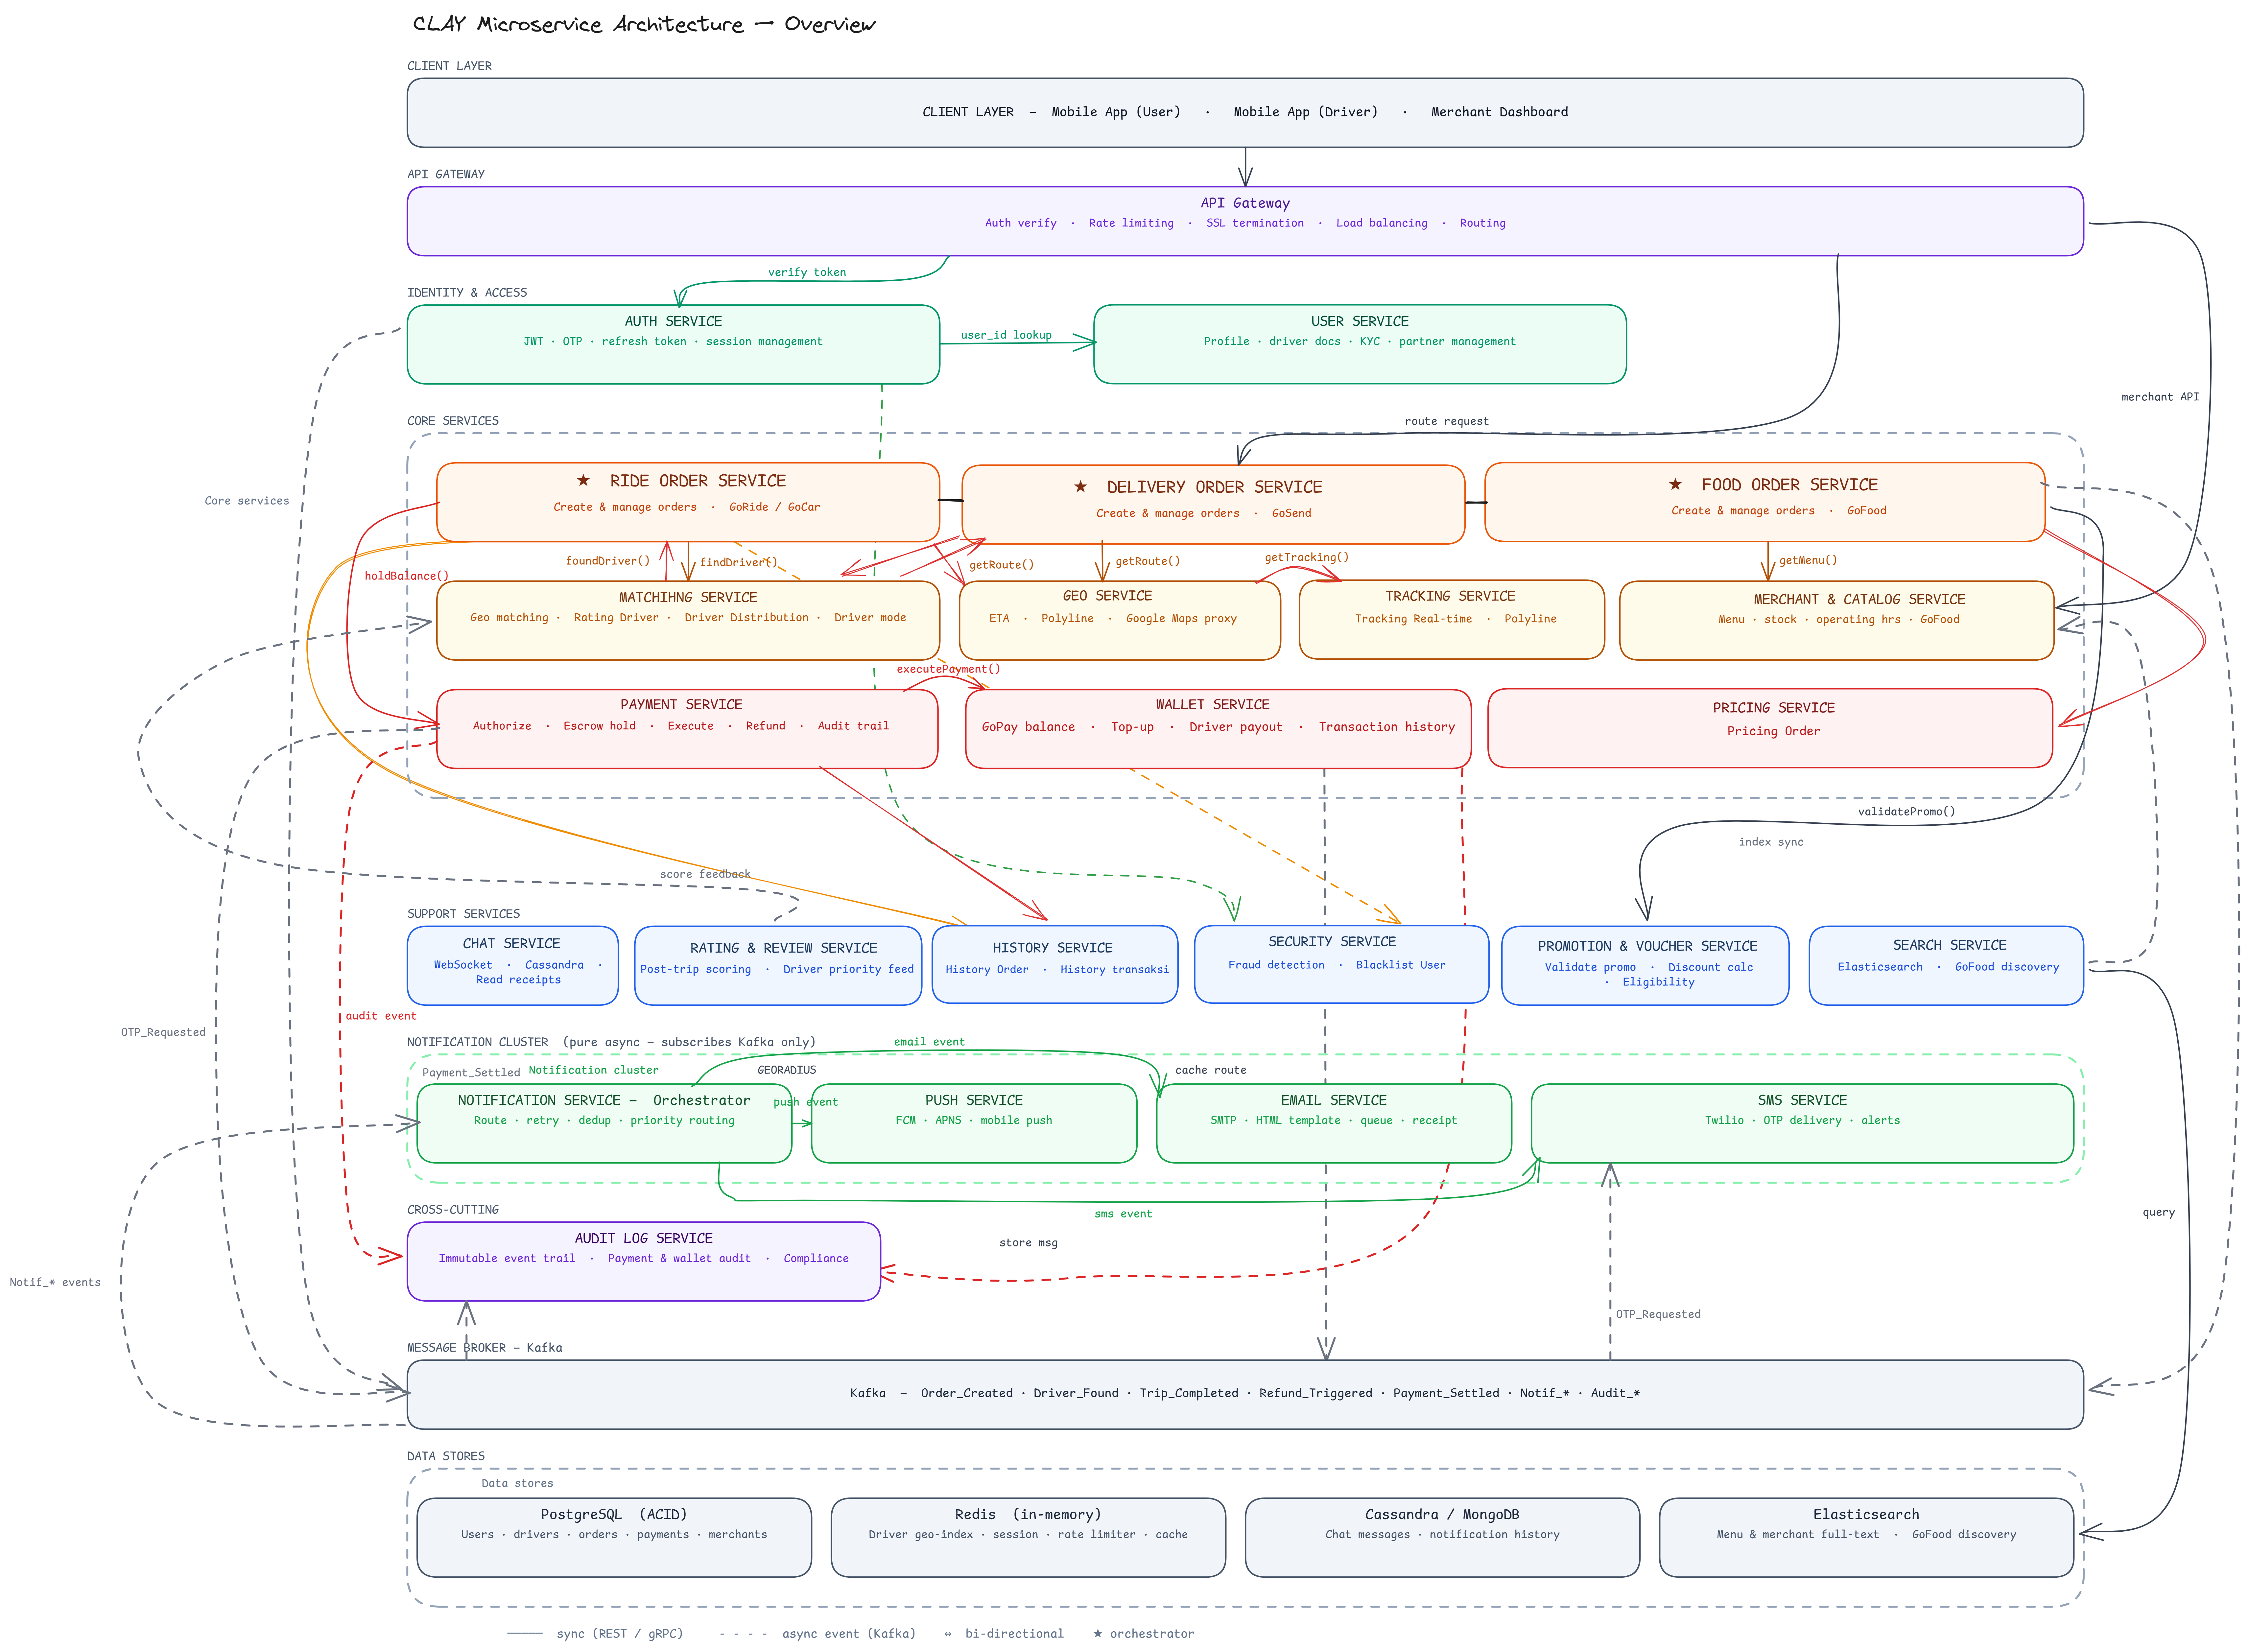Click the 'sms event' label
This screenshot has width=2249, height=1652.
coord(1123,1214)
